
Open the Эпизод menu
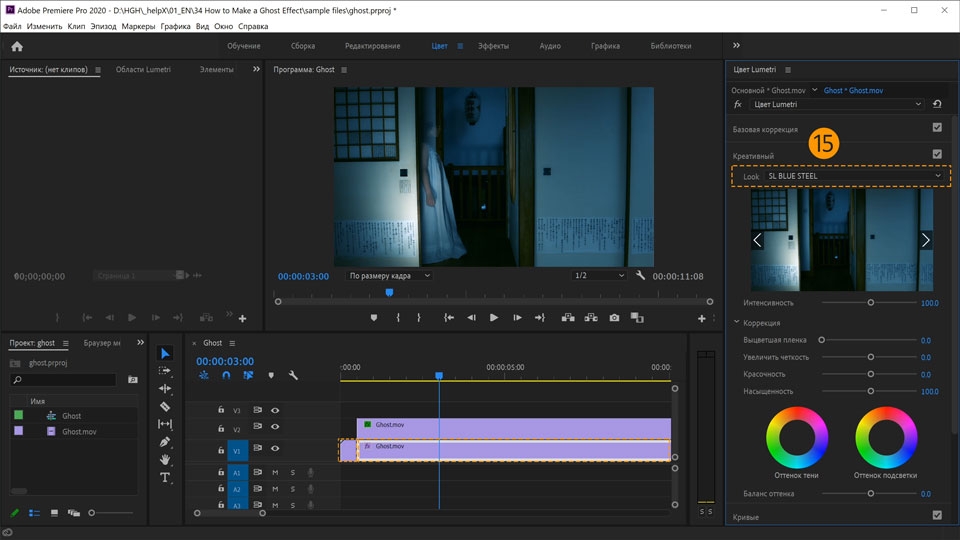(103, 26)
